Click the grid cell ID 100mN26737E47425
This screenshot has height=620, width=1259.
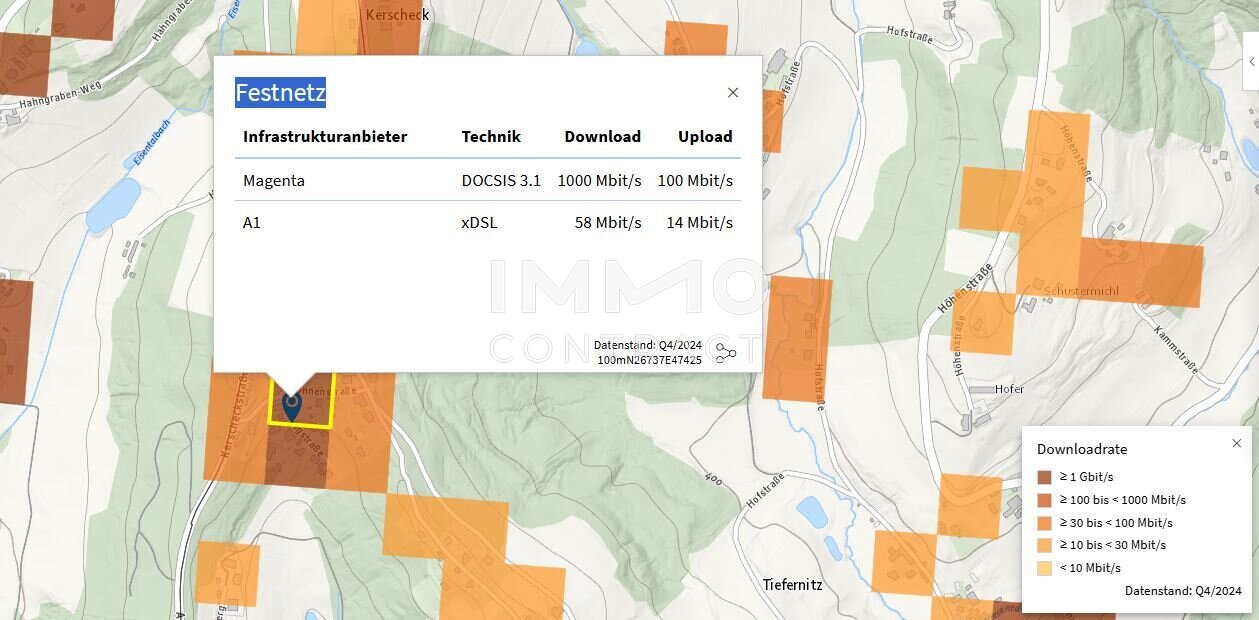click(649, 360)
